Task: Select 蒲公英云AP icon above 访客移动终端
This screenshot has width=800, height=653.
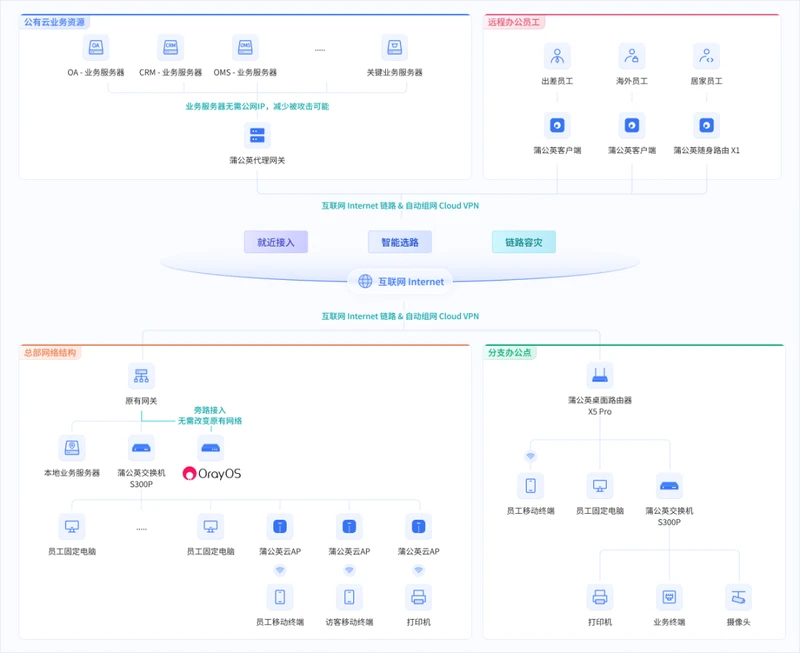Action: (349, 526)
